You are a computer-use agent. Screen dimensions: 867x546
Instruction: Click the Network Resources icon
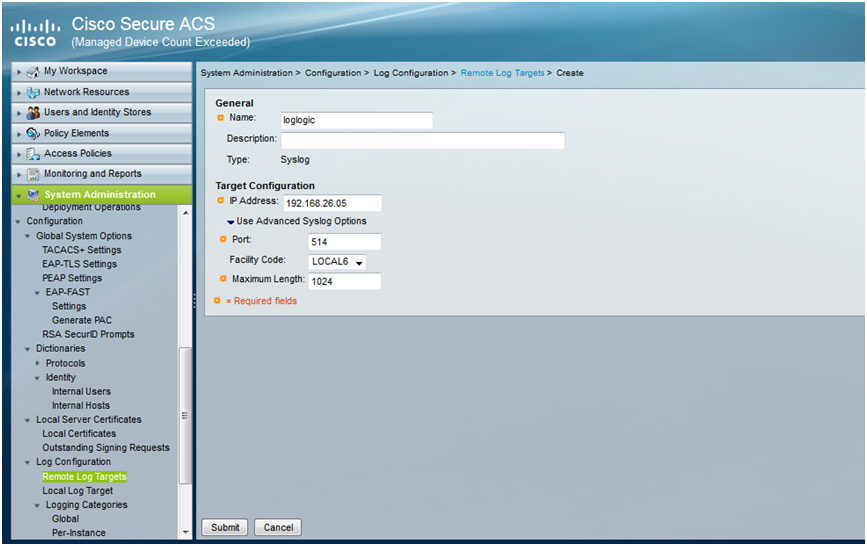(33, 92)
